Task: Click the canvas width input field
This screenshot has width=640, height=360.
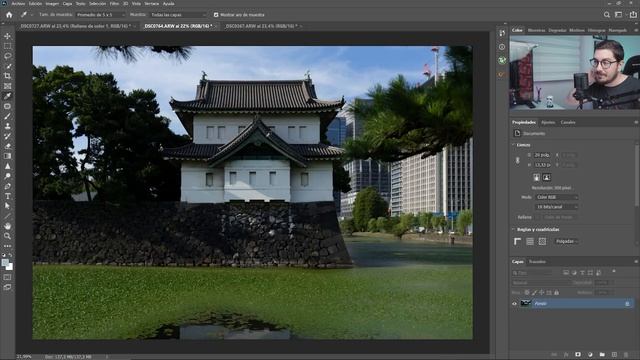Action: pyautogui.click(x=542, y=155)
